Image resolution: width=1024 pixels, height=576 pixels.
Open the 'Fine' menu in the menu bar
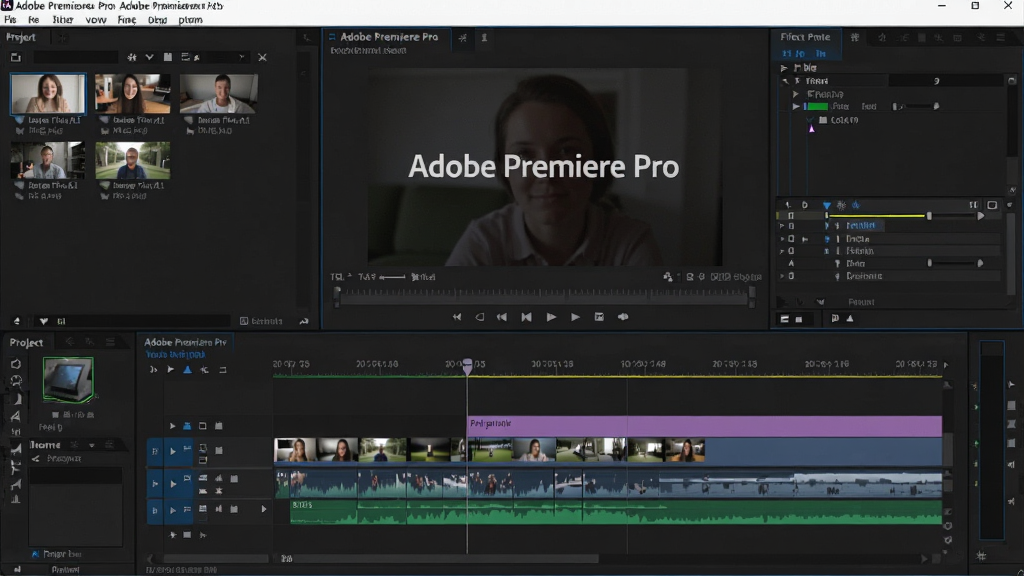[127, 20]
